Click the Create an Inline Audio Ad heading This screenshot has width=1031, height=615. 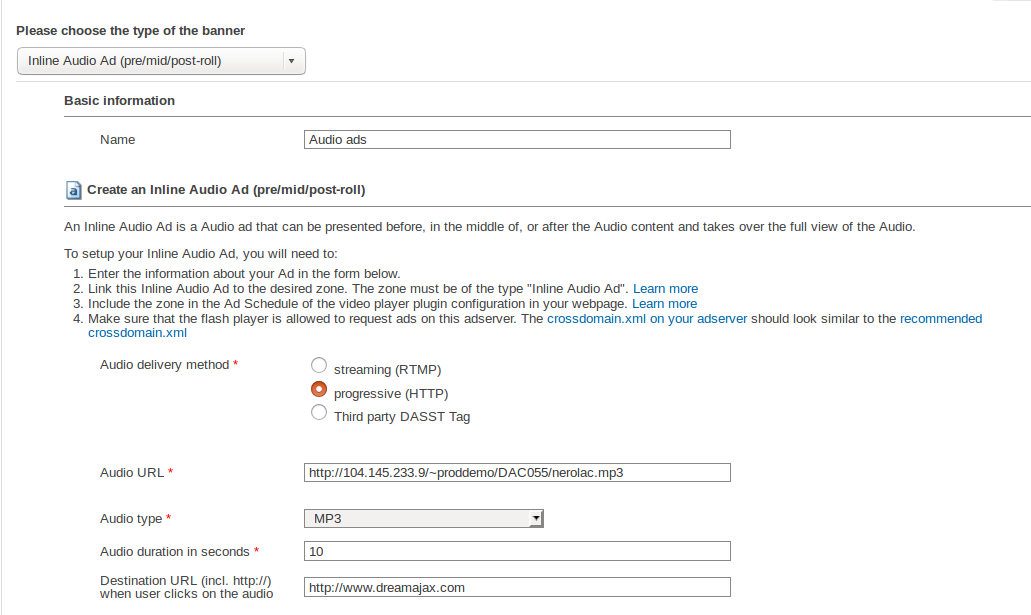226,189
